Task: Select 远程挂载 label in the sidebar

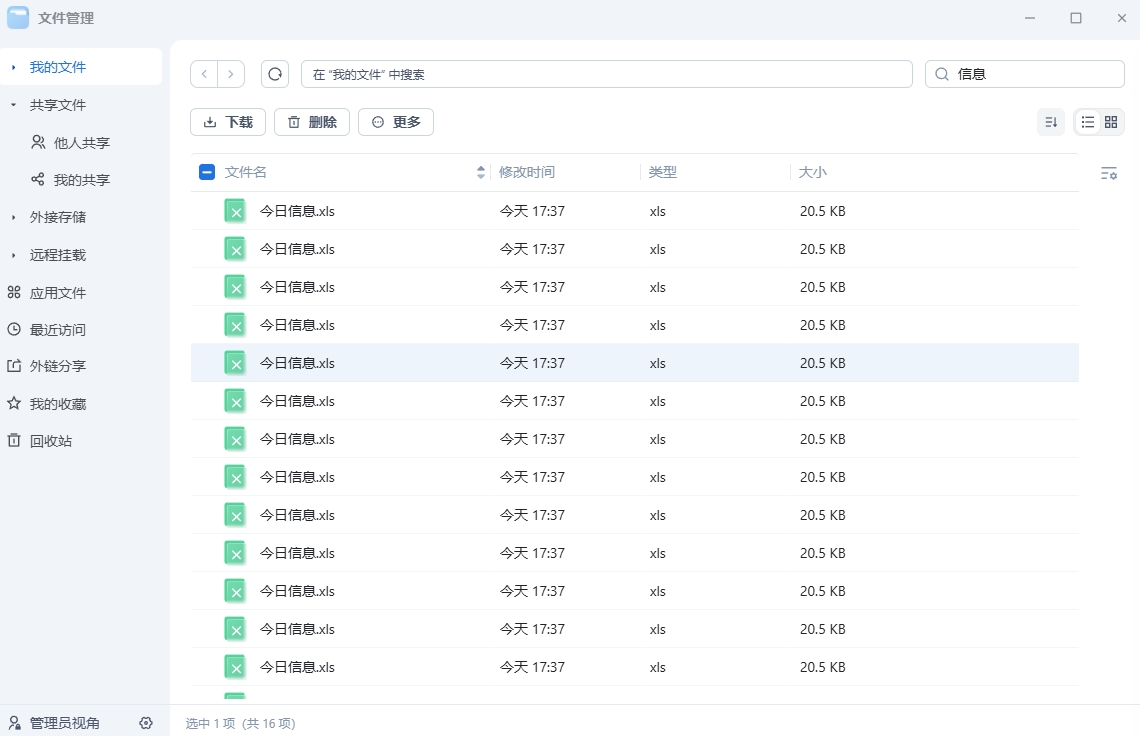Action: [x=57, y=255]
